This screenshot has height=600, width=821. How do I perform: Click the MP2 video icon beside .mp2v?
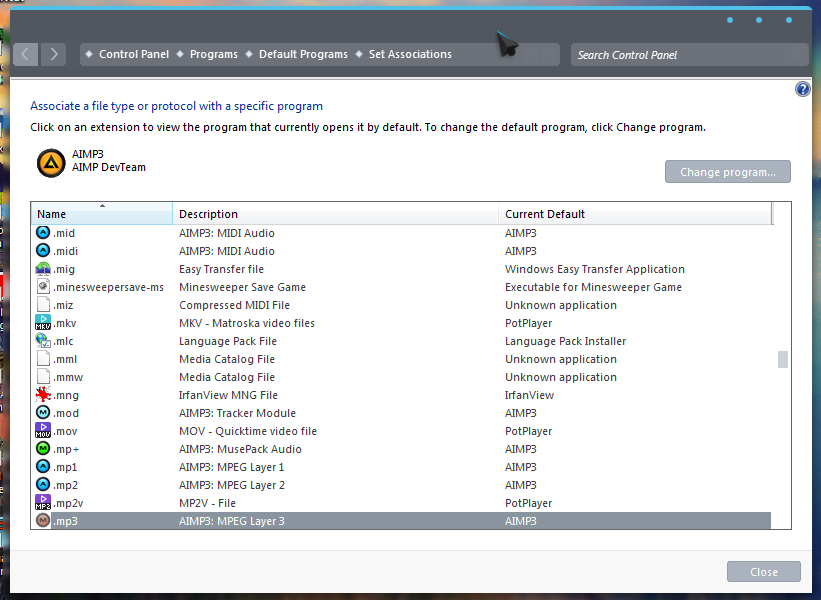coord(43,503)
